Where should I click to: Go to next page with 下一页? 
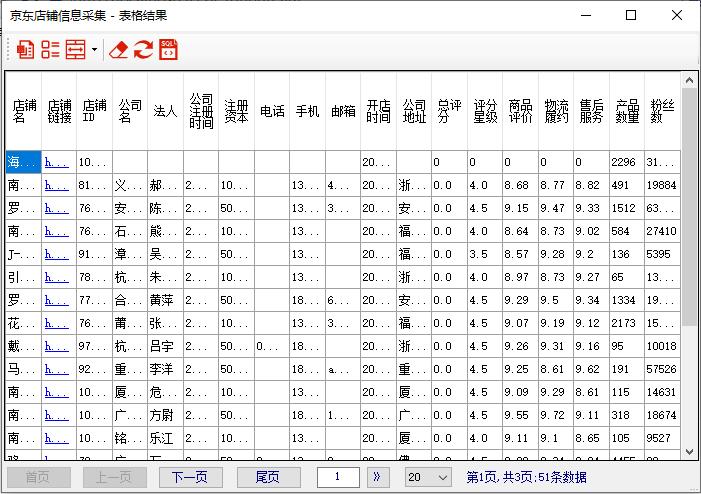pos(190,477)
